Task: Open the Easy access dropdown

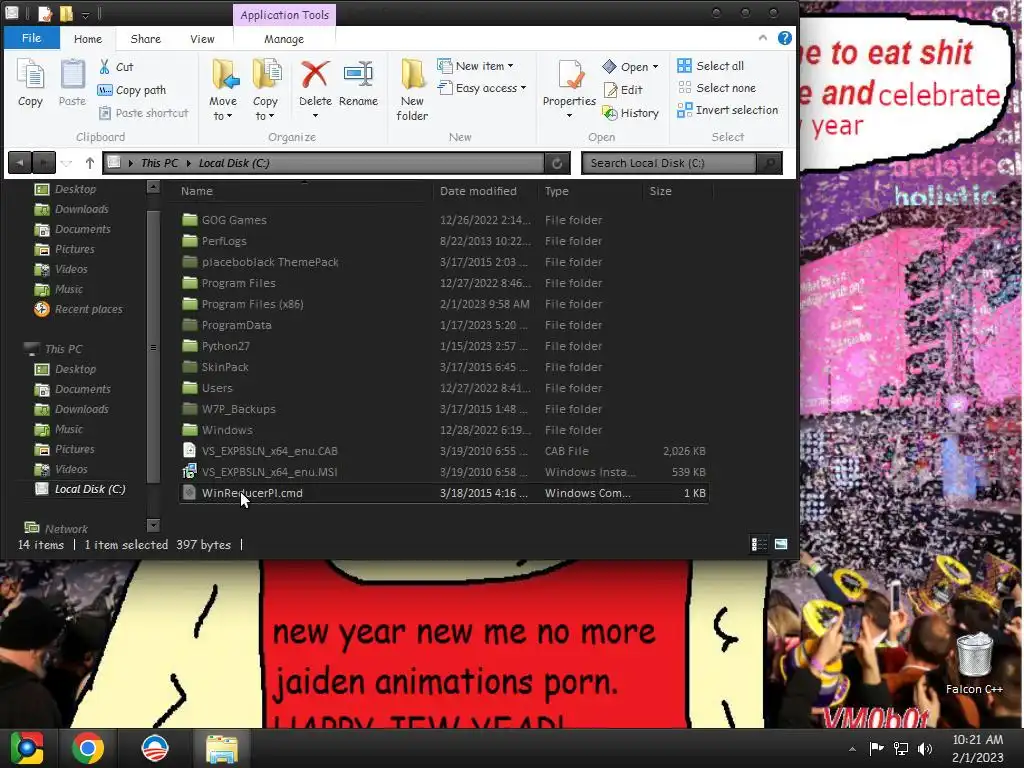Action: pyautogui.click(x=482, y=88)
